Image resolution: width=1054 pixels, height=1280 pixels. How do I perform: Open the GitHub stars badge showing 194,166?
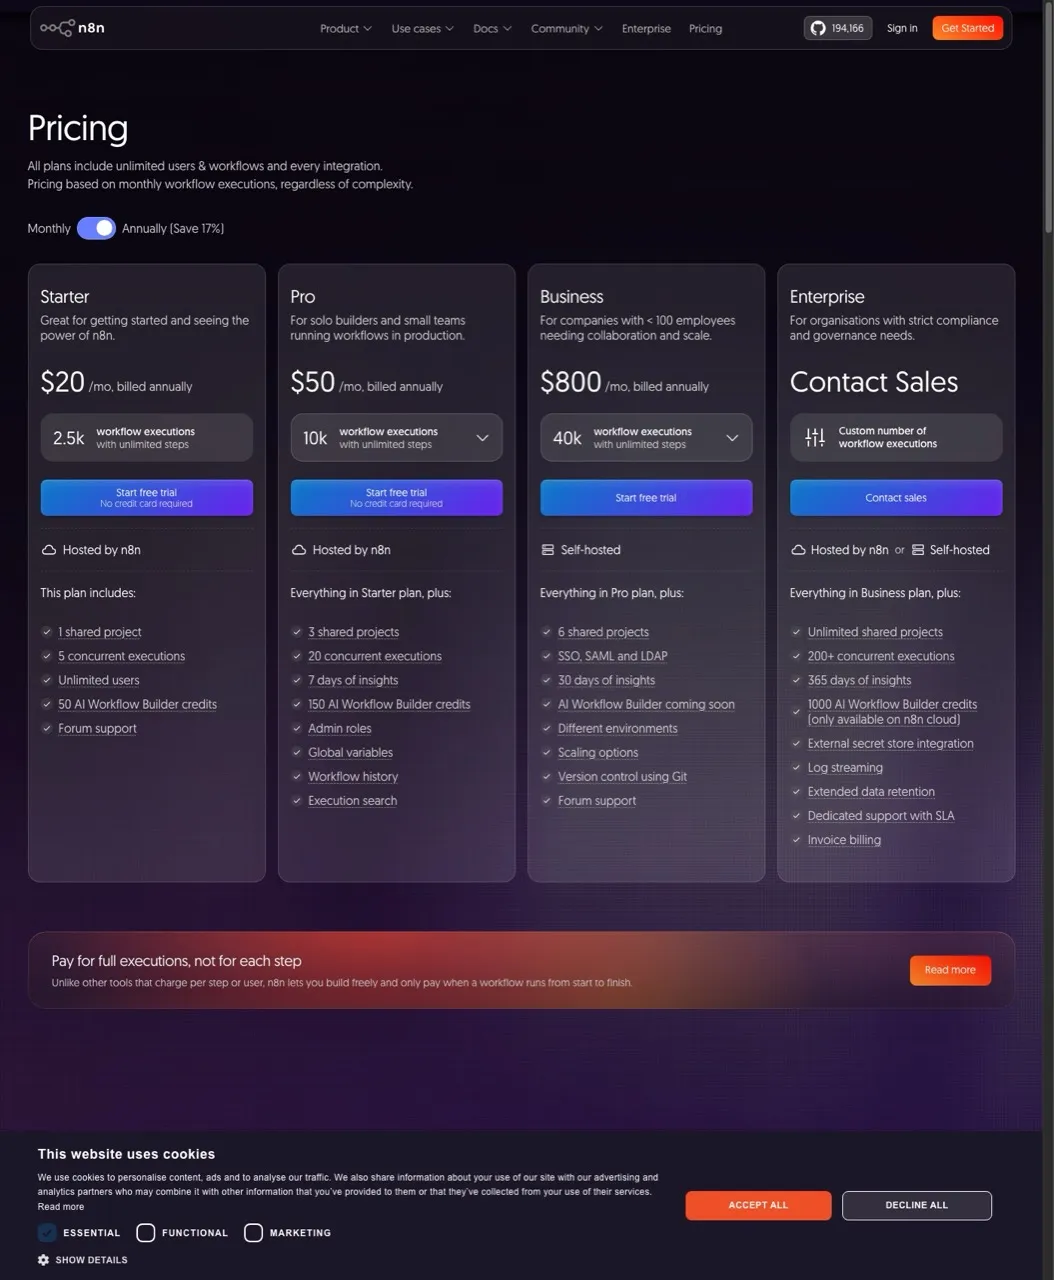[838, 28]
